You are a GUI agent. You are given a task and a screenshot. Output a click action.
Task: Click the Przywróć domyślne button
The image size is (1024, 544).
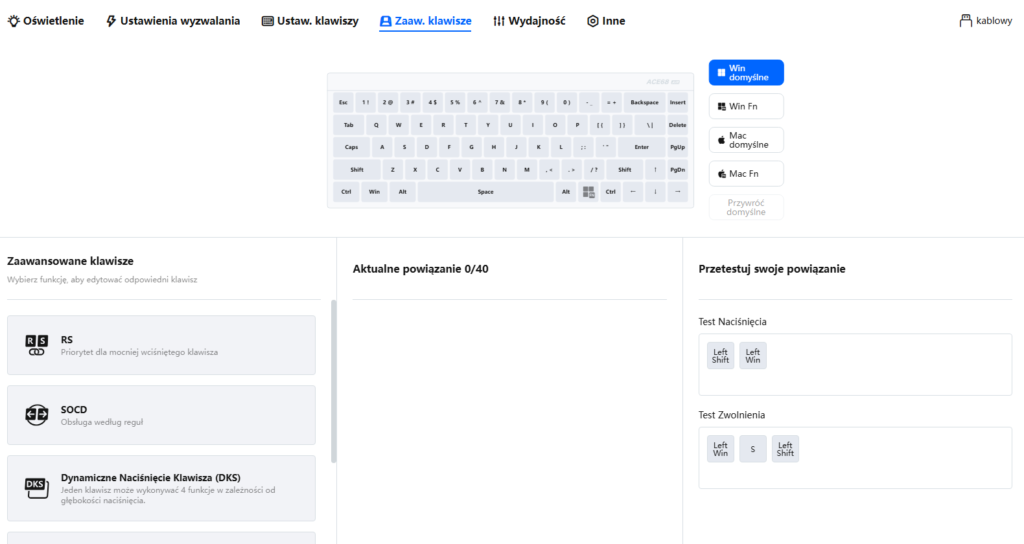point(746,208)
